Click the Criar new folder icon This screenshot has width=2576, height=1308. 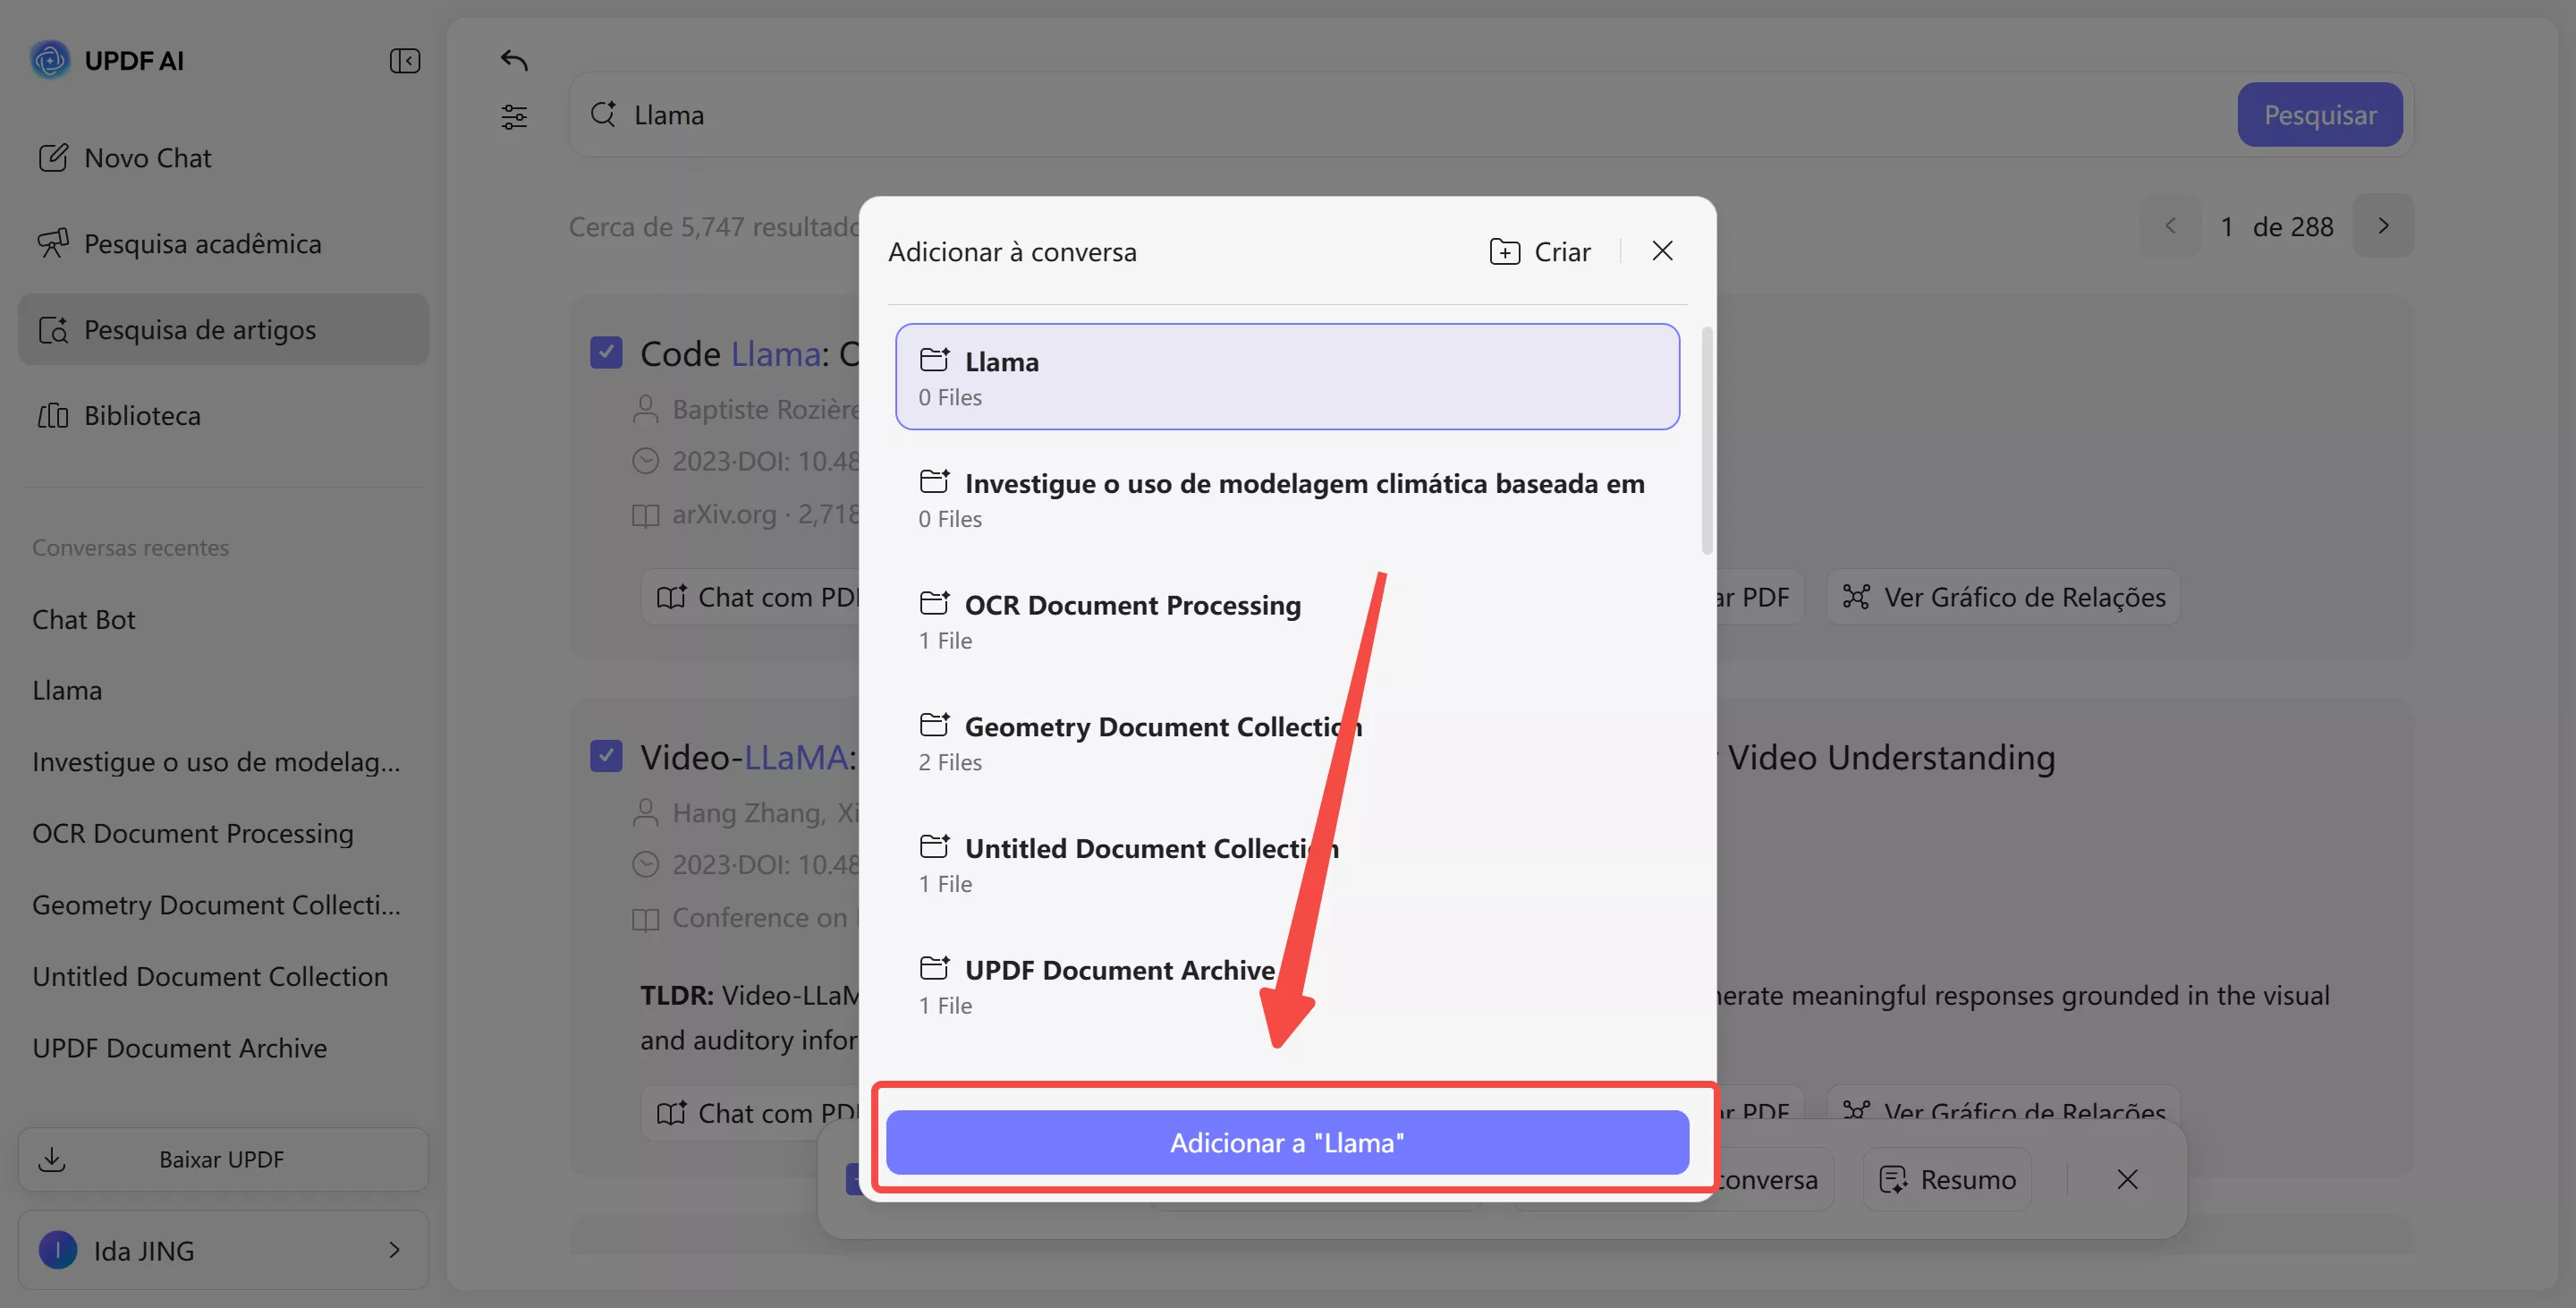pos(1504,252)
